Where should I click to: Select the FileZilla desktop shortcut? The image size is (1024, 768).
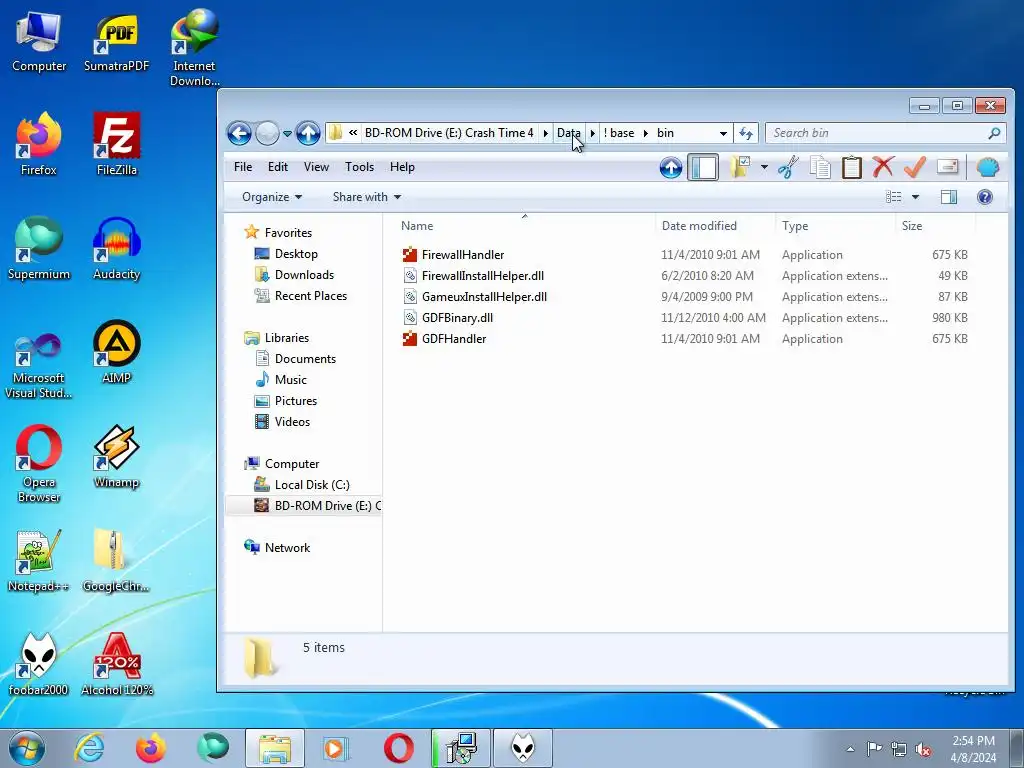click(x=117, y=144)
